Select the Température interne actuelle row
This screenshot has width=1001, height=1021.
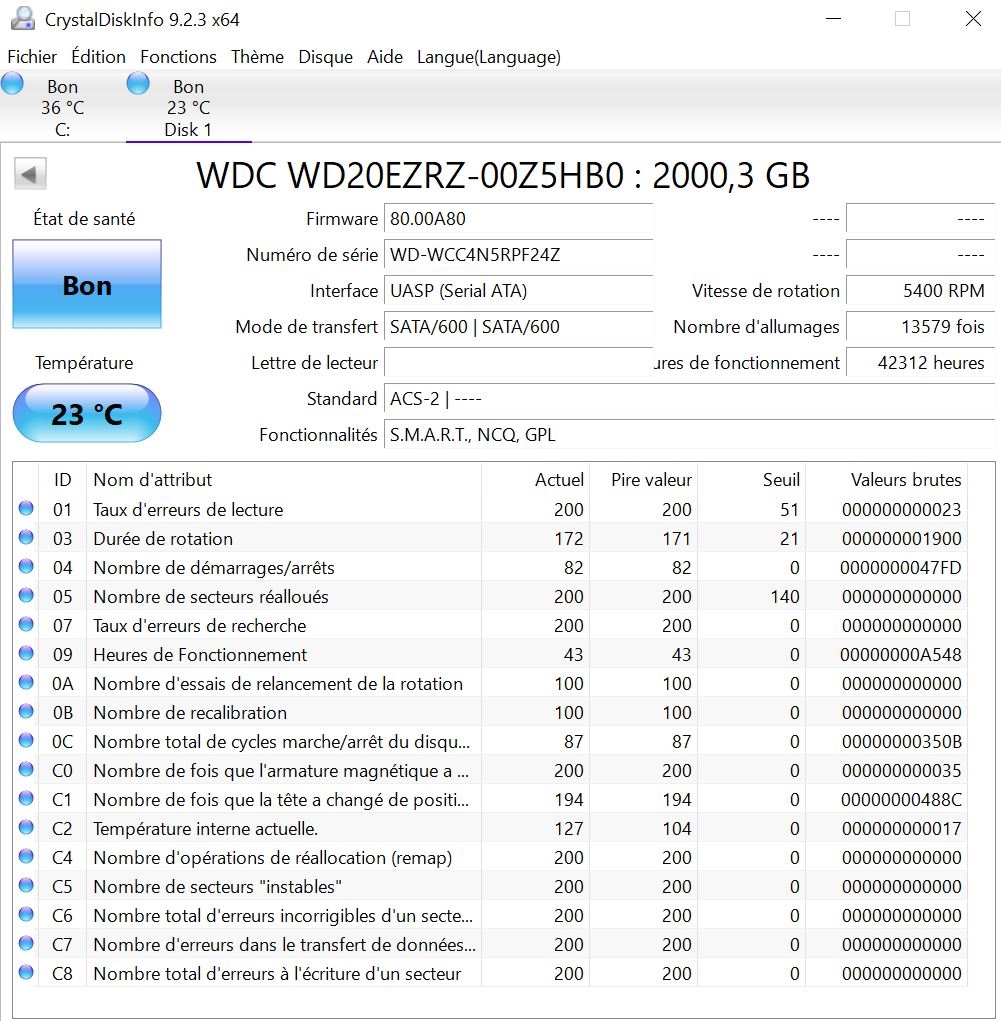(x=490, y=828)
